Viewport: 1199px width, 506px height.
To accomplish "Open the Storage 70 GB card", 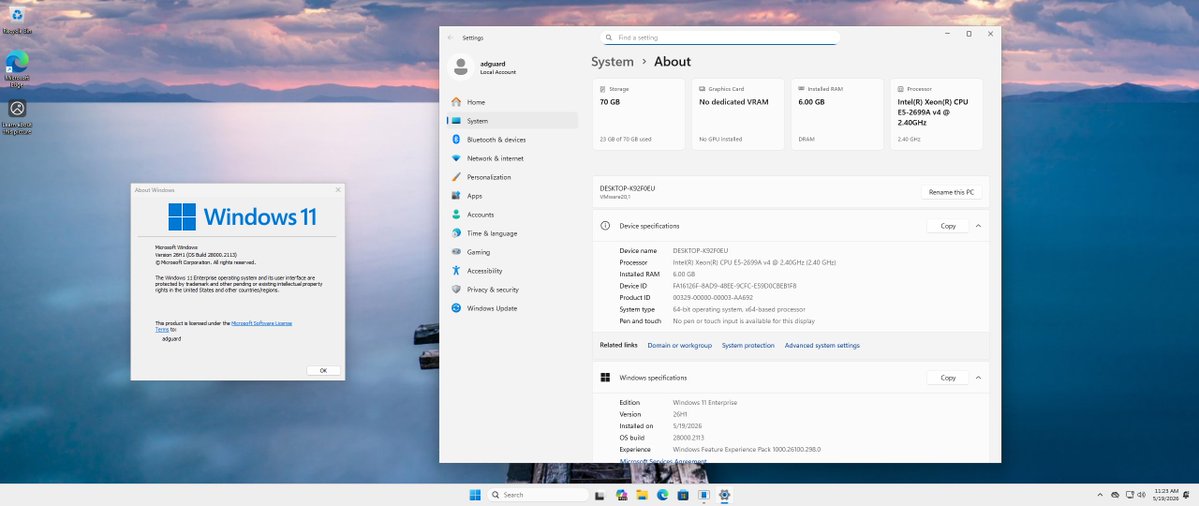I will [x=638, y=114].
